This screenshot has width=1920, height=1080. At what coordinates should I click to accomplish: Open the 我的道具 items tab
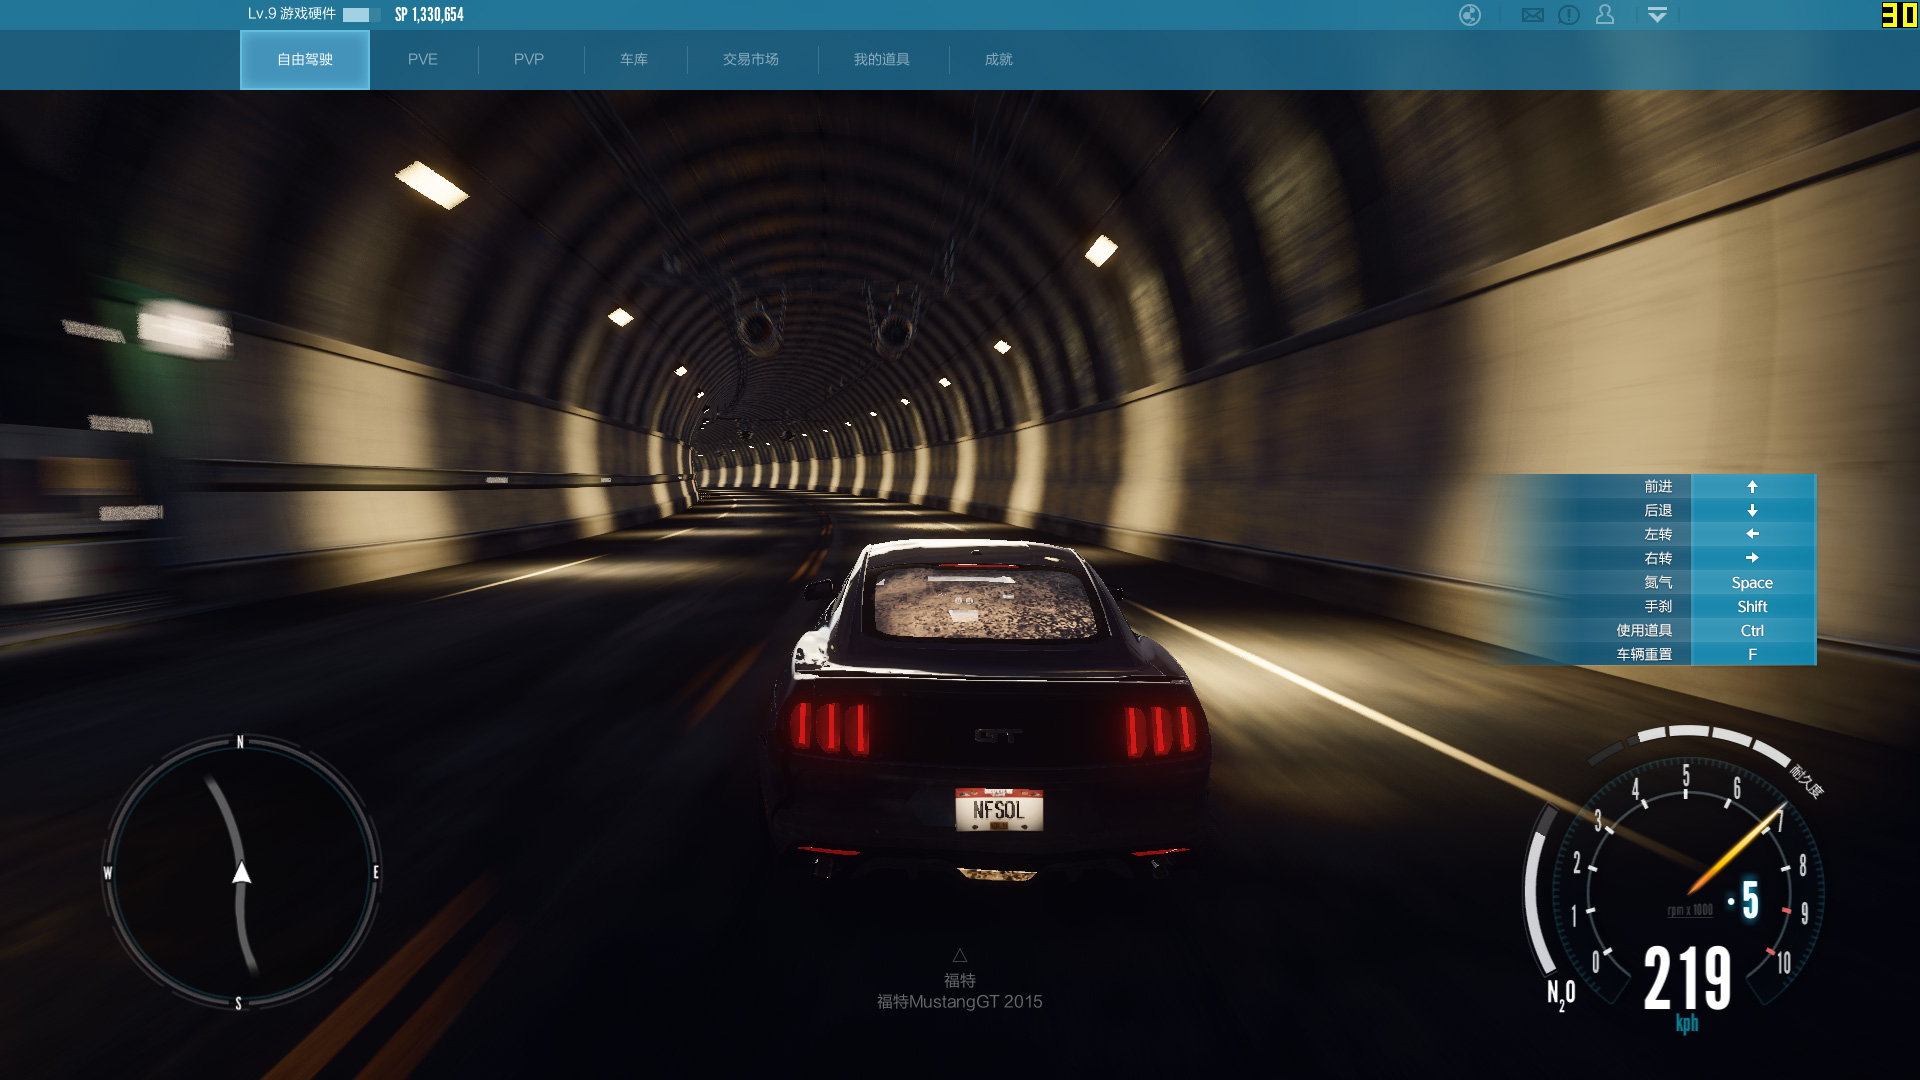click(x=882, y=59)
